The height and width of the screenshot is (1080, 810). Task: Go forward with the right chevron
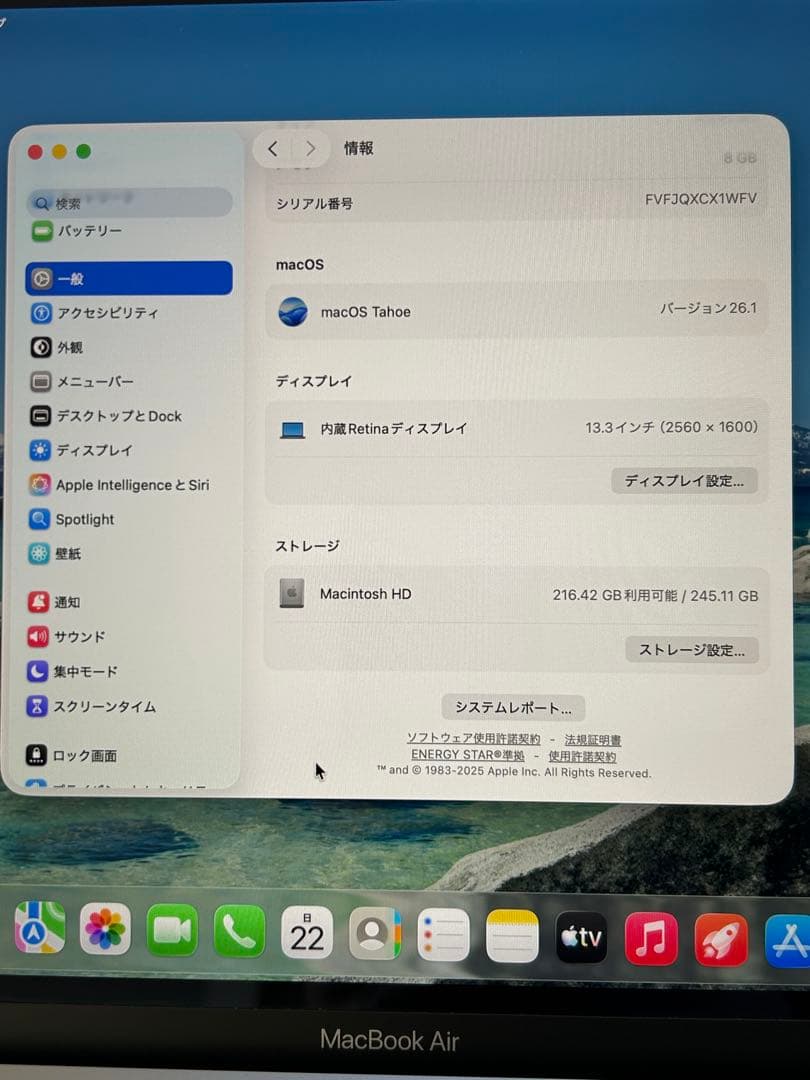point(311,148)
